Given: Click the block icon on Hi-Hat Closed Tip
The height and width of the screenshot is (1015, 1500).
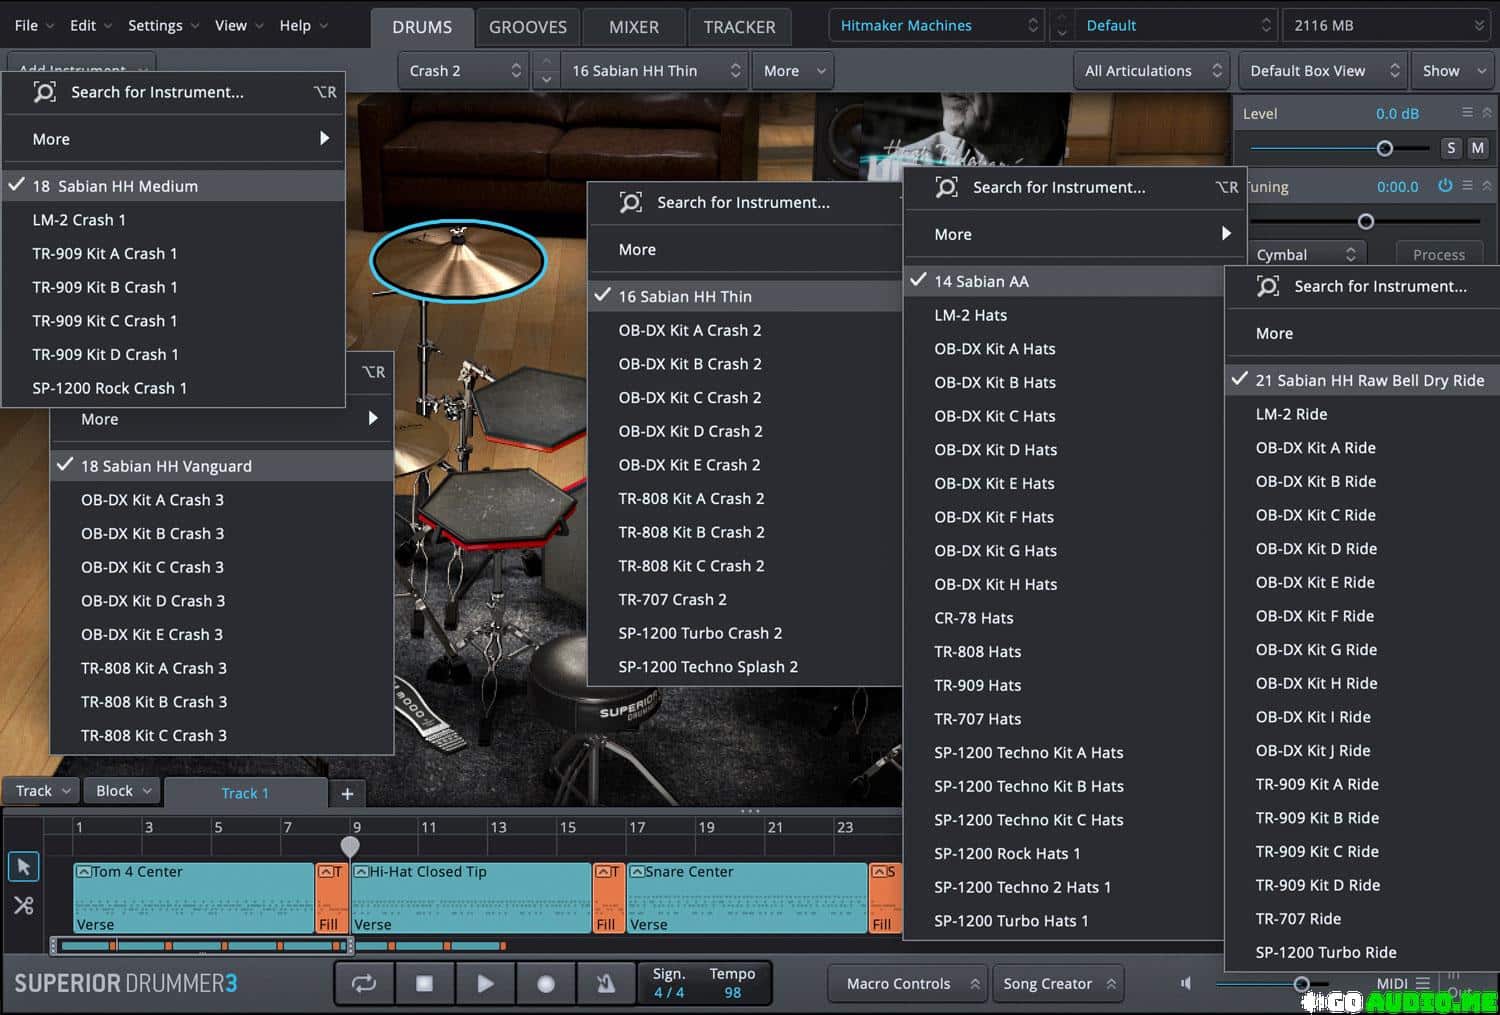Looking at the screenshot, I should point(362,872).
